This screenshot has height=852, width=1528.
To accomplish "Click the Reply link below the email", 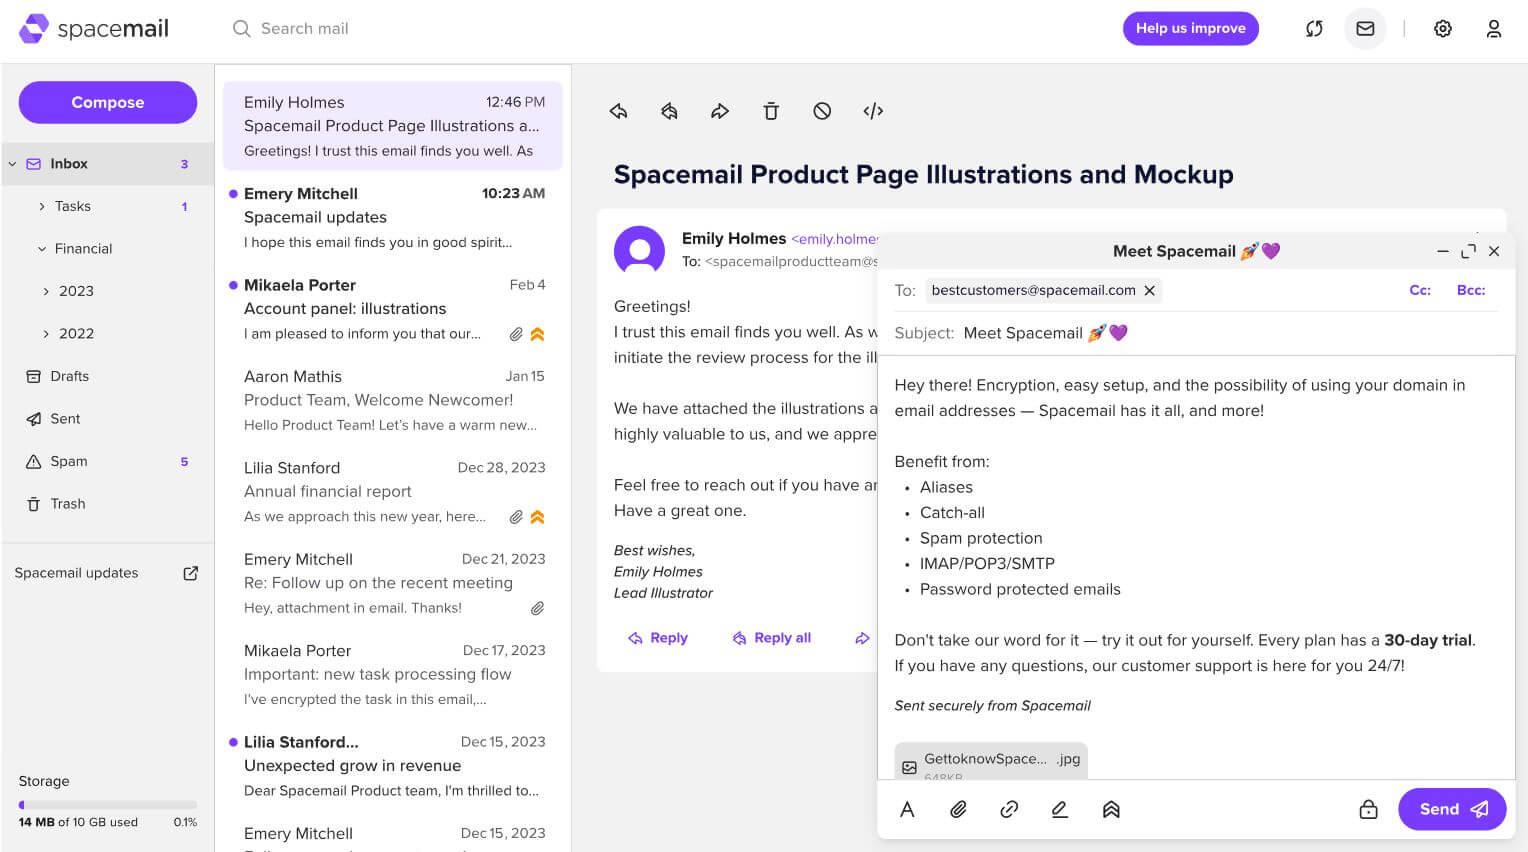I will 658,638.
